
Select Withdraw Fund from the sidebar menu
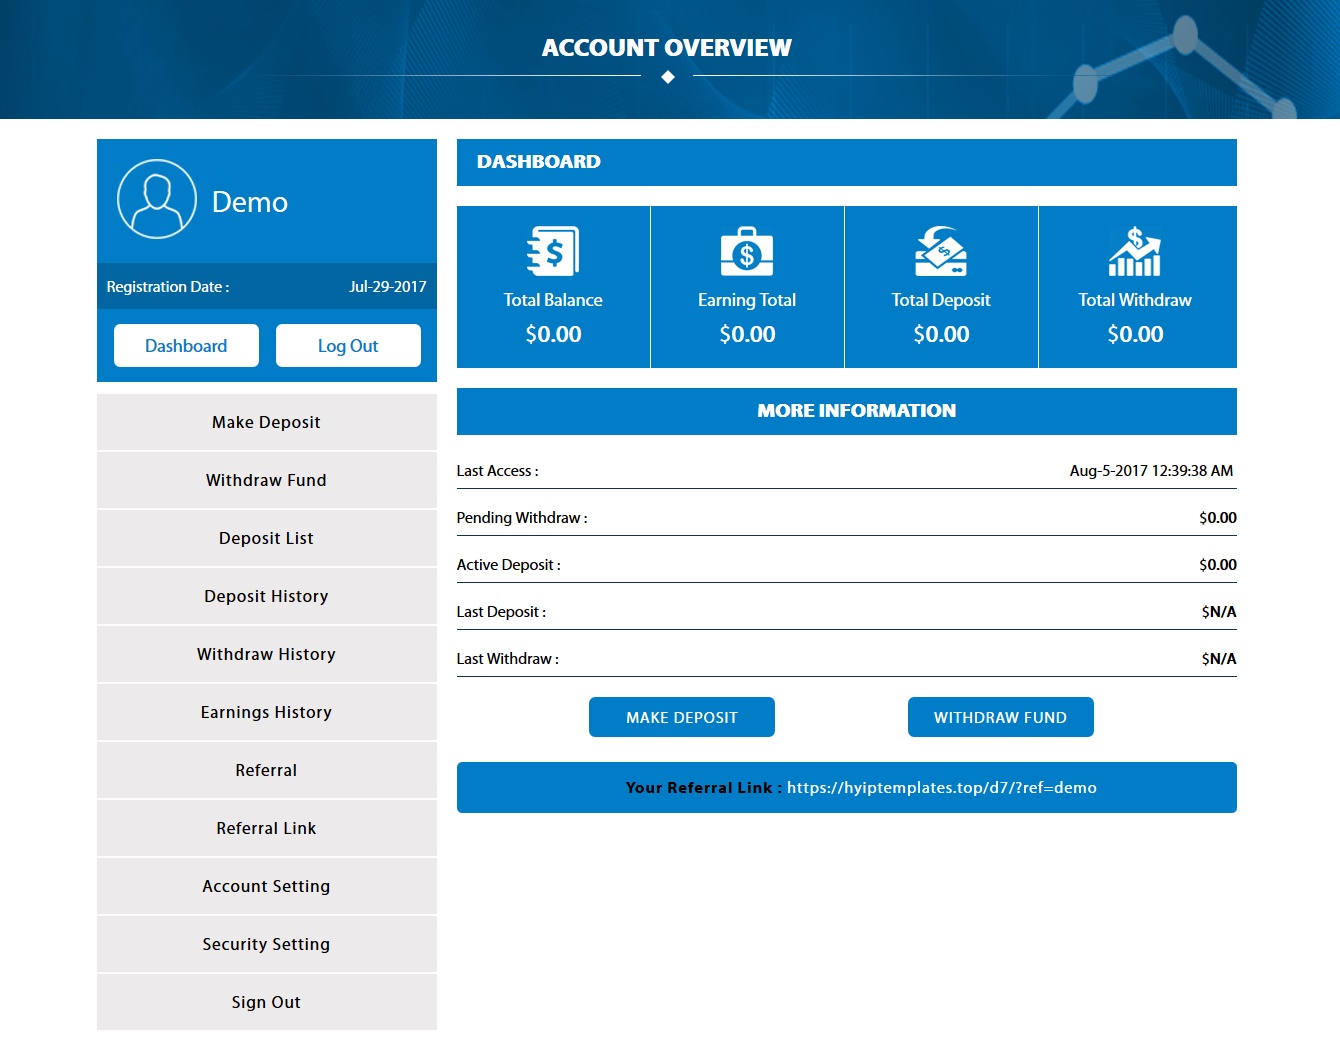pyautogui.click(x=266, y=480)
